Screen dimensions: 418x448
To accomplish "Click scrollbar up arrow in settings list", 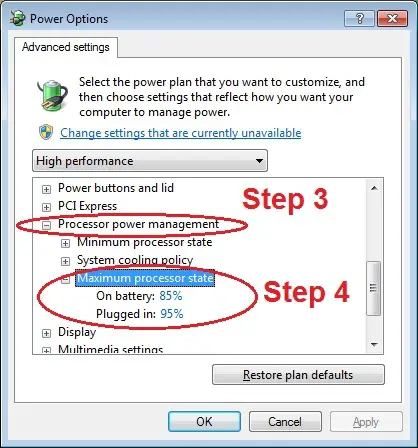I will click(374, 188).
